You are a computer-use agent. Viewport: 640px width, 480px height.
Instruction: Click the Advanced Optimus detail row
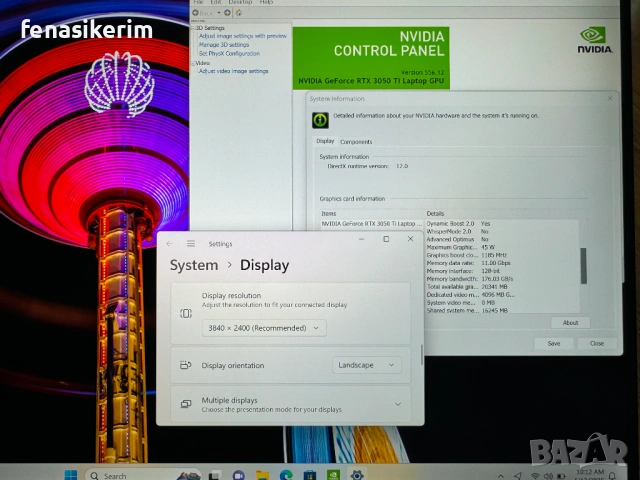502,239
